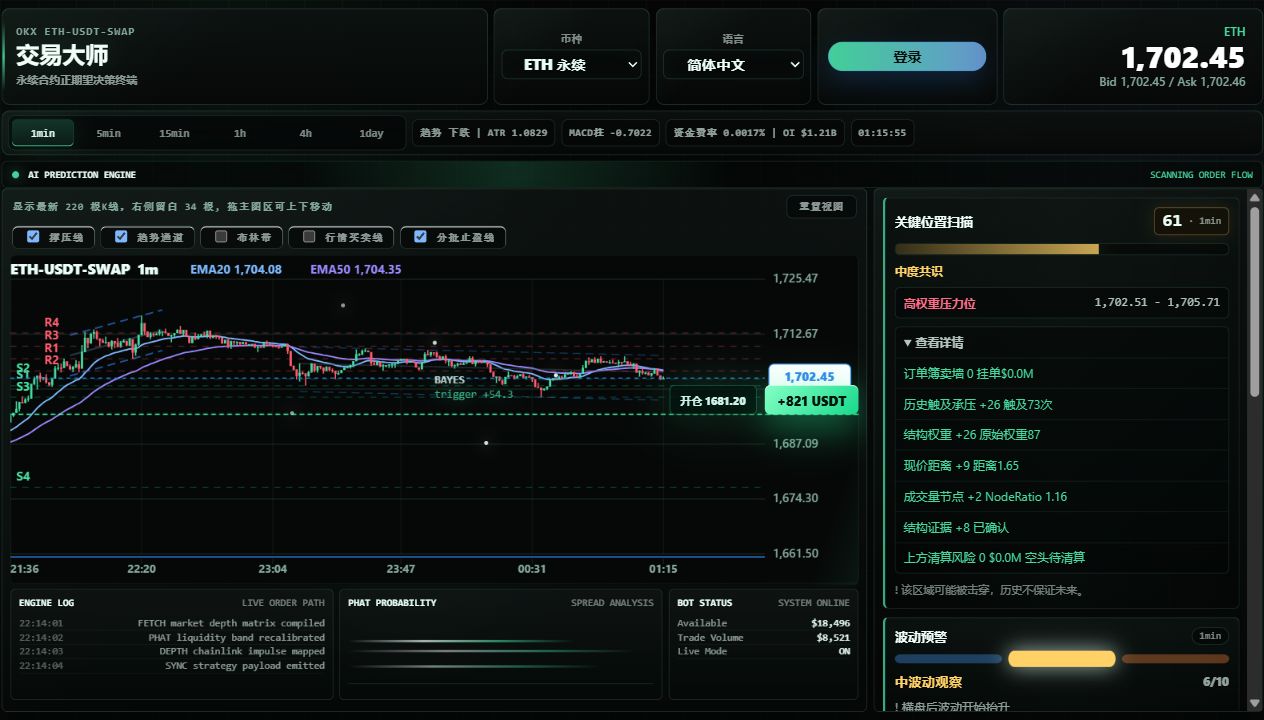Screen dimensions: 1264x720
Task: Click the Bid 1,702.45 / Ask 1,702.46 quote
Action: [x=1172, y=82]
